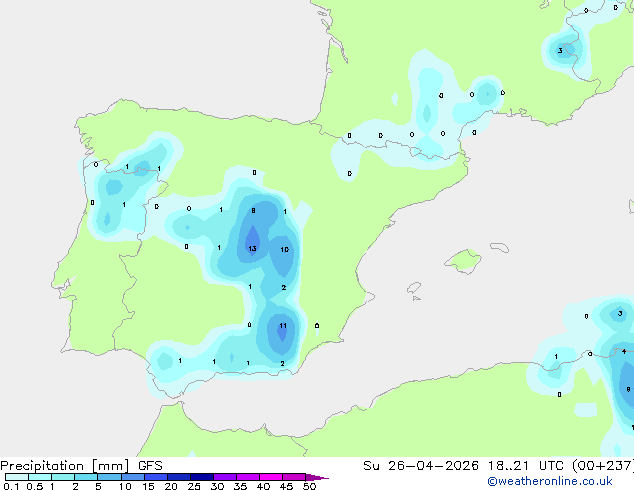Viewport: 634px width, 490px height.
Task: Click the value "4" over North Africa
Action: [624, 351]
